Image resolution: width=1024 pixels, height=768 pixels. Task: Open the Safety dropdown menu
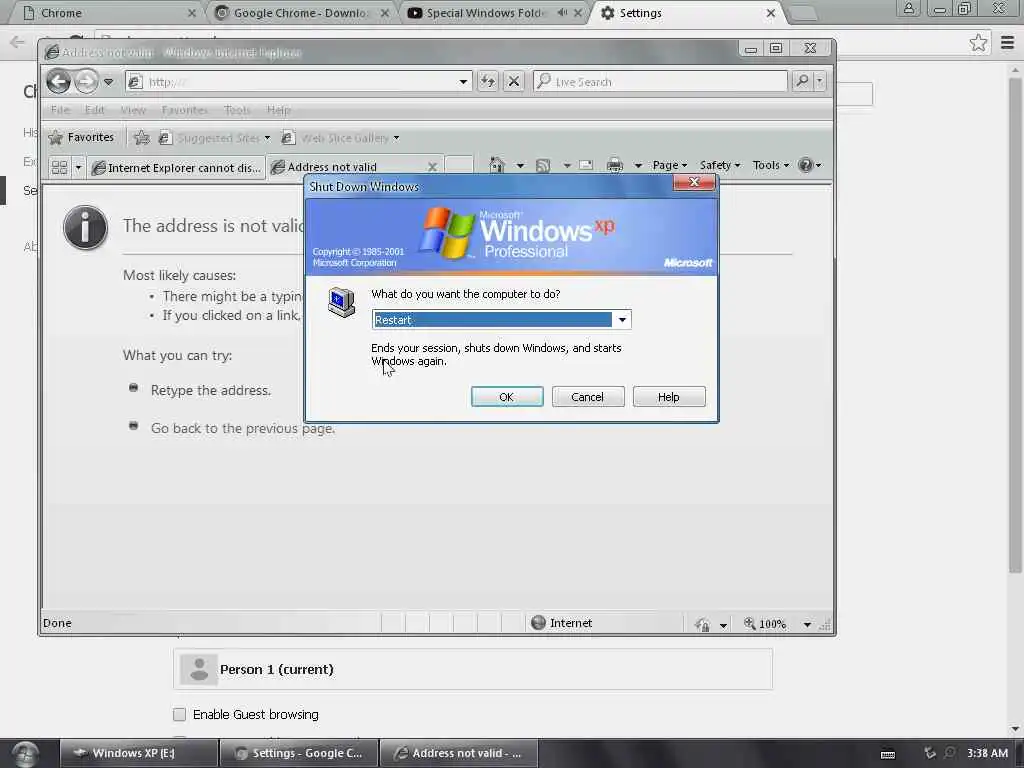click(x=720, y=165)
